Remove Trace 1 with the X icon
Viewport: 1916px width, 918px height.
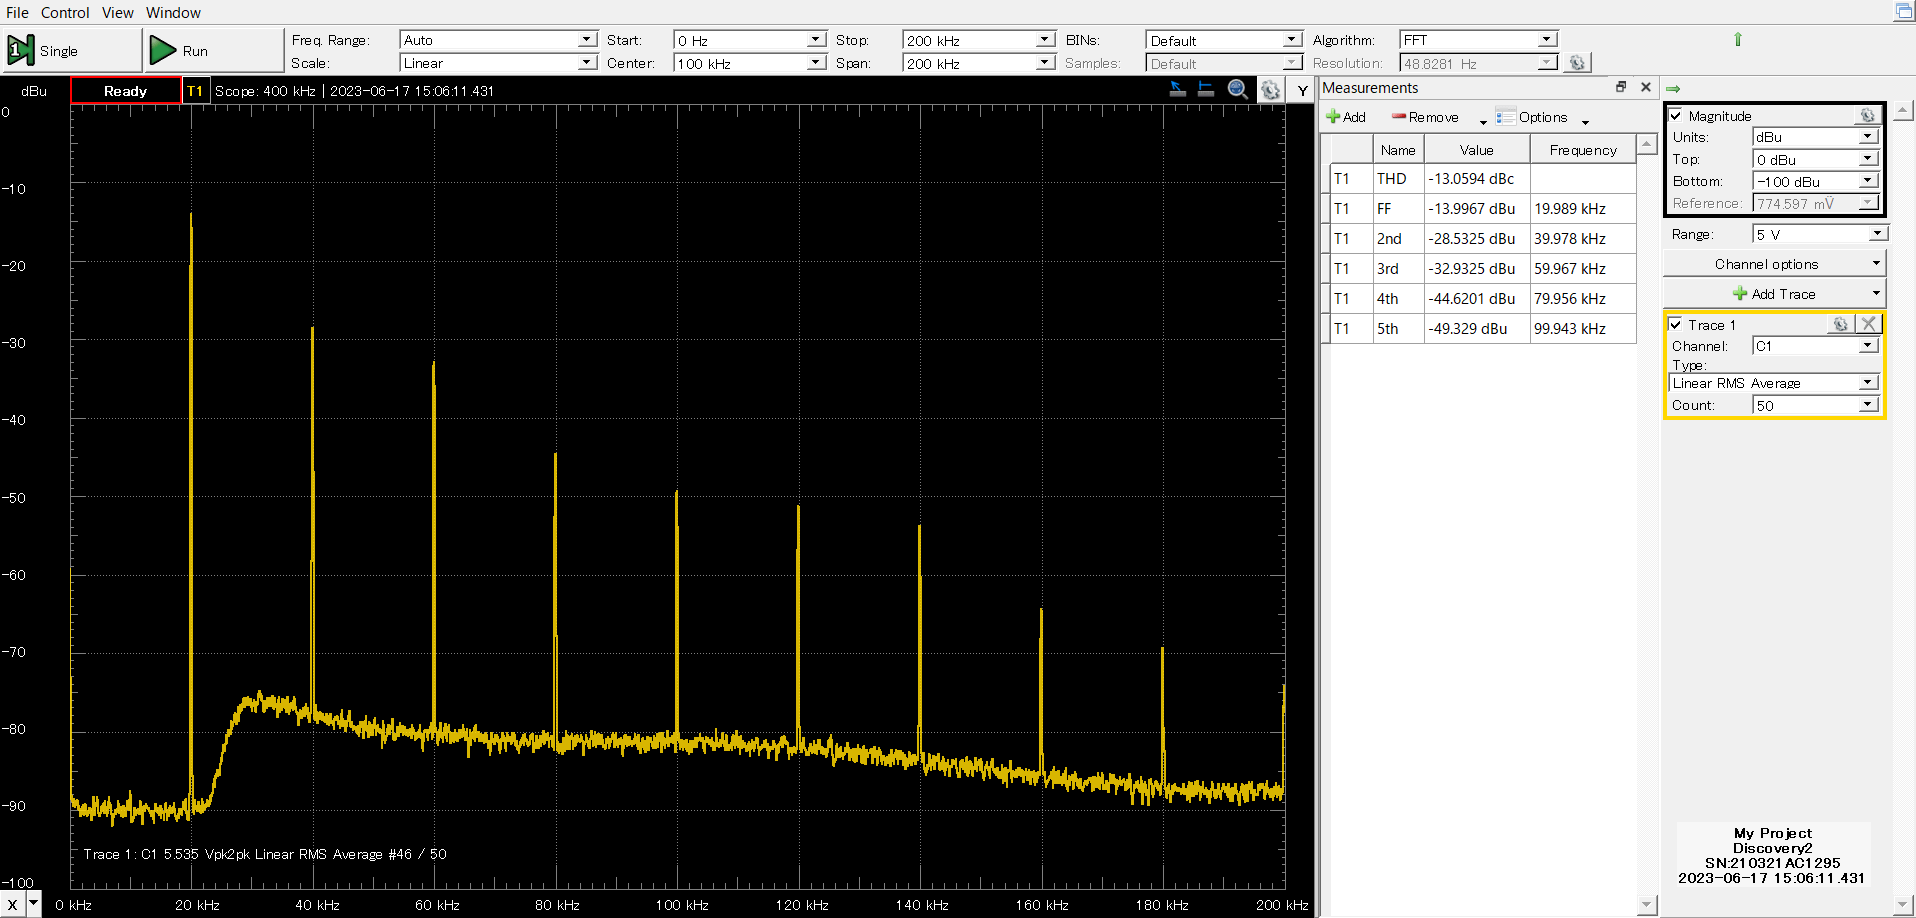tap(1868, 324)
